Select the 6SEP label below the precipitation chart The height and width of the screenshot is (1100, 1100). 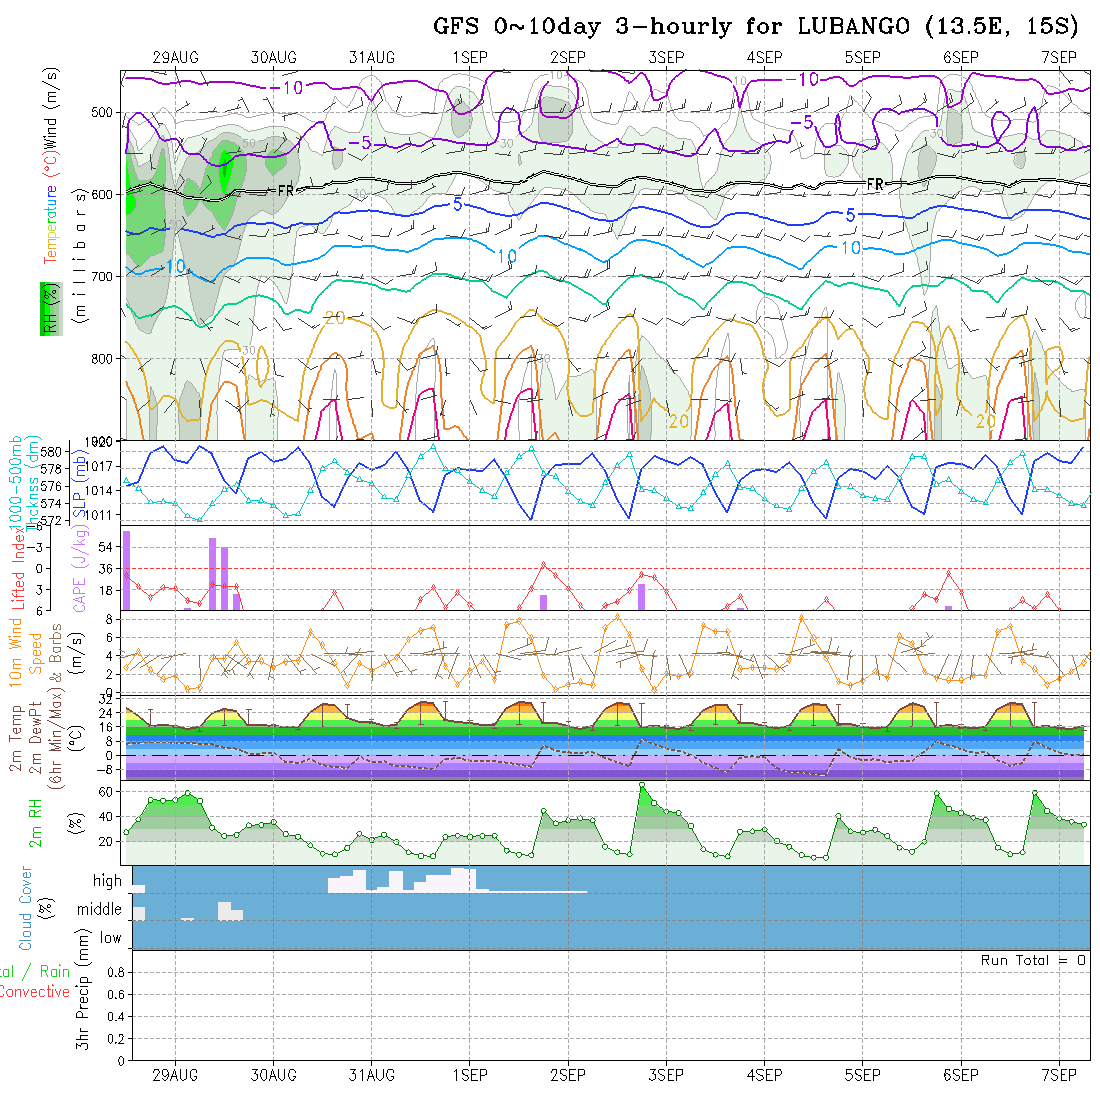[960, 1075]
